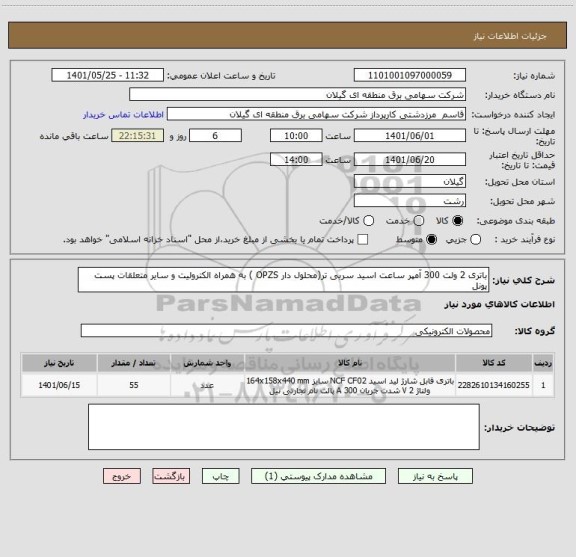Click the جزئیات اطلاعات نیاز header title

pyautogui.click(x=510, y=36)
